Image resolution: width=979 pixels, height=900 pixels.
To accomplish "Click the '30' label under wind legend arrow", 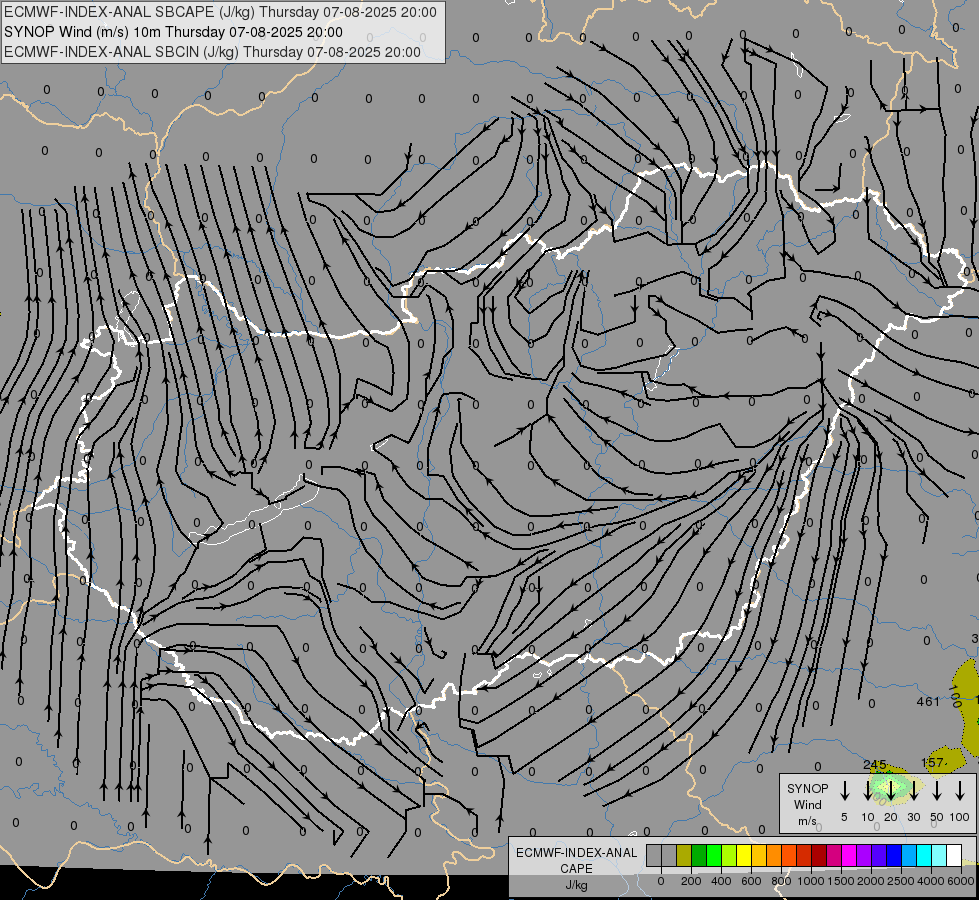I will (913, 817).
